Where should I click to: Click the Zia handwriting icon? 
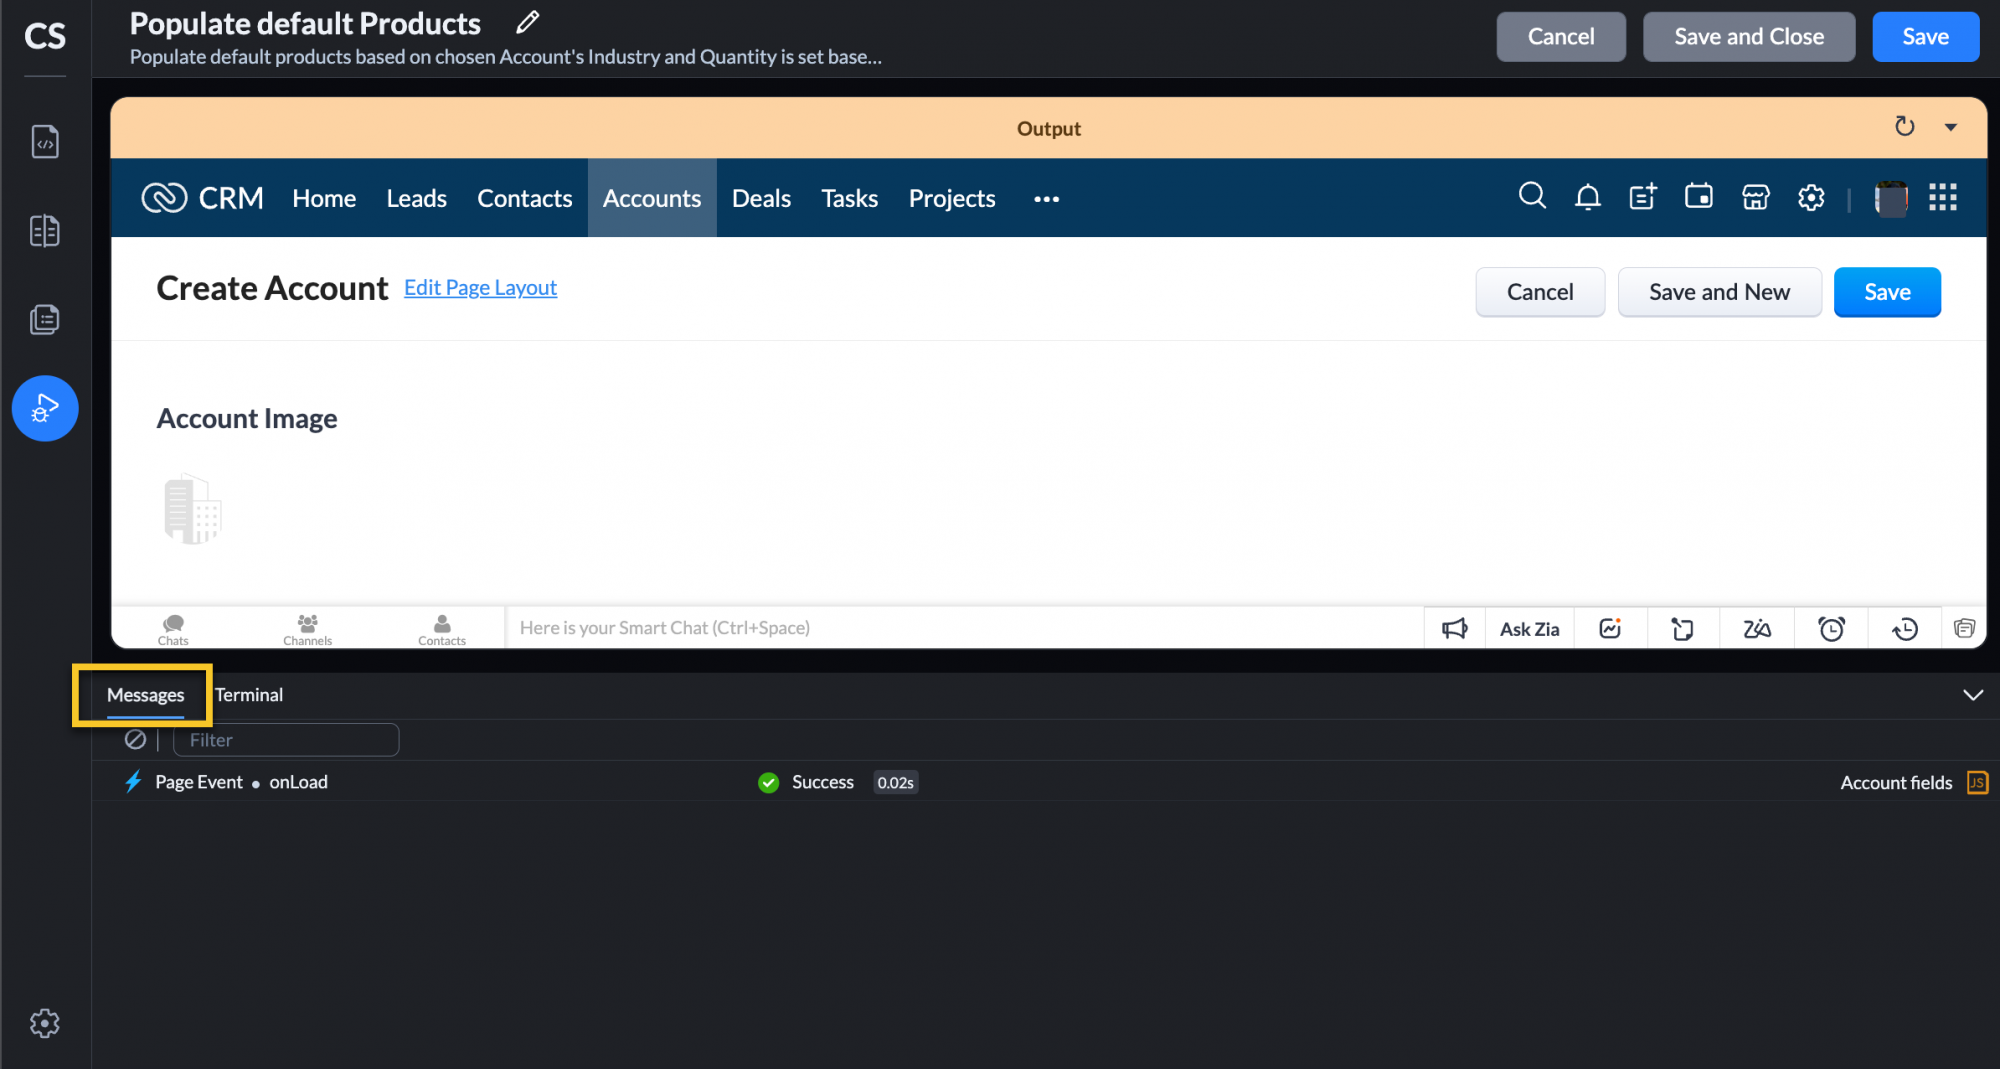pyautogui.click(x=1757, y=629)
